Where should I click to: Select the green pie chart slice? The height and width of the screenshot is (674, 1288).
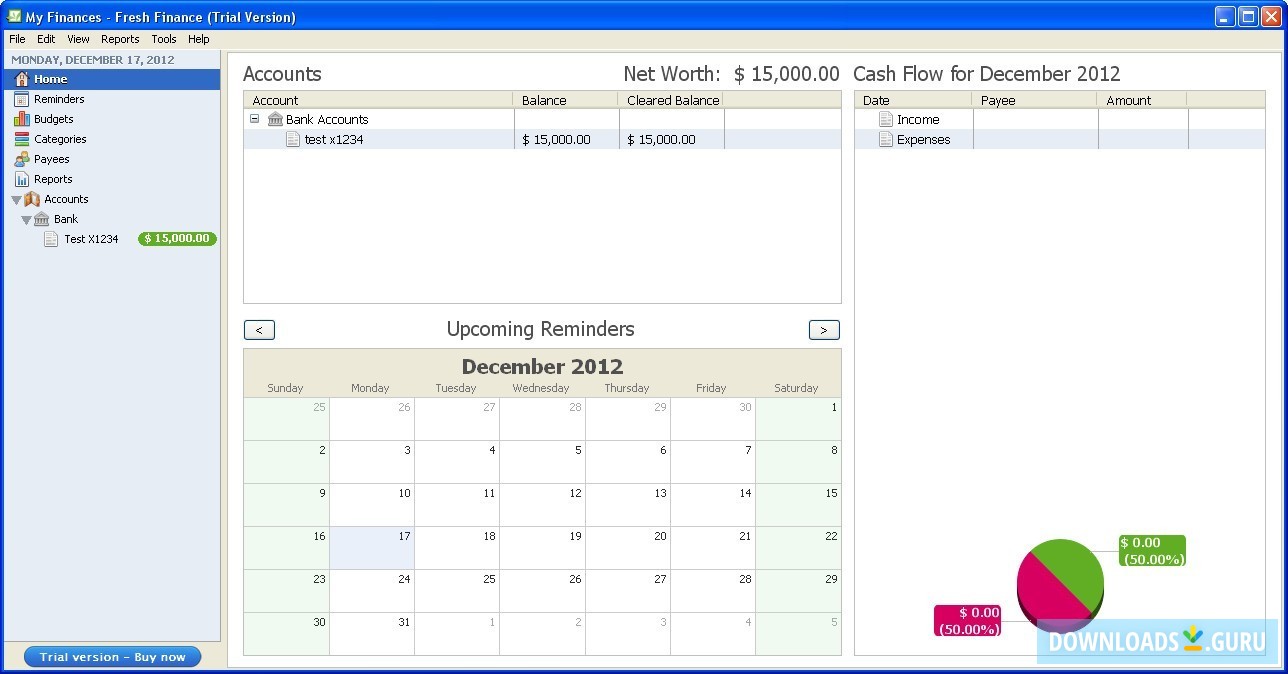point(1072,570)
